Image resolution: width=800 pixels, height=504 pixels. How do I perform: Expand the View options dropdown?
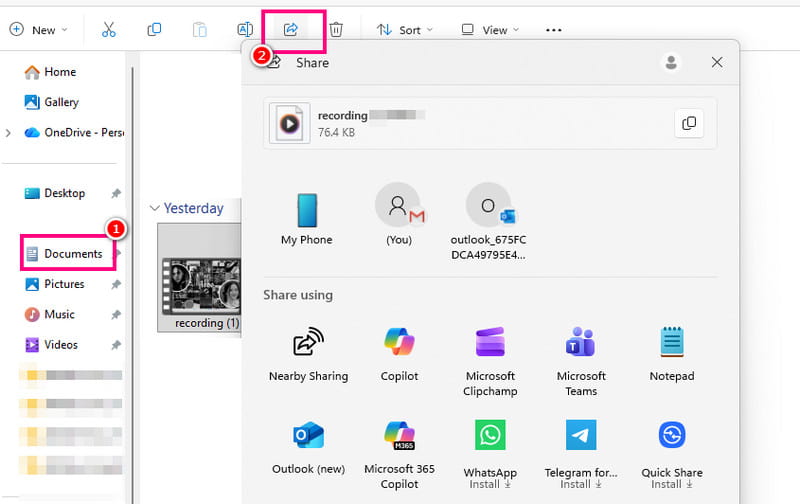[x=489, y=30]
